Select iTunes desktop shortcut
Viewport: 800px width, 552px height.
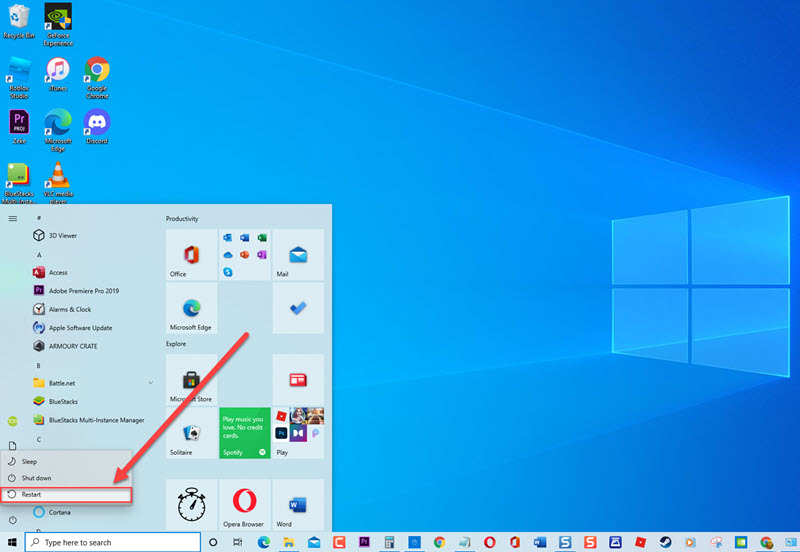[x=58, y=74]
